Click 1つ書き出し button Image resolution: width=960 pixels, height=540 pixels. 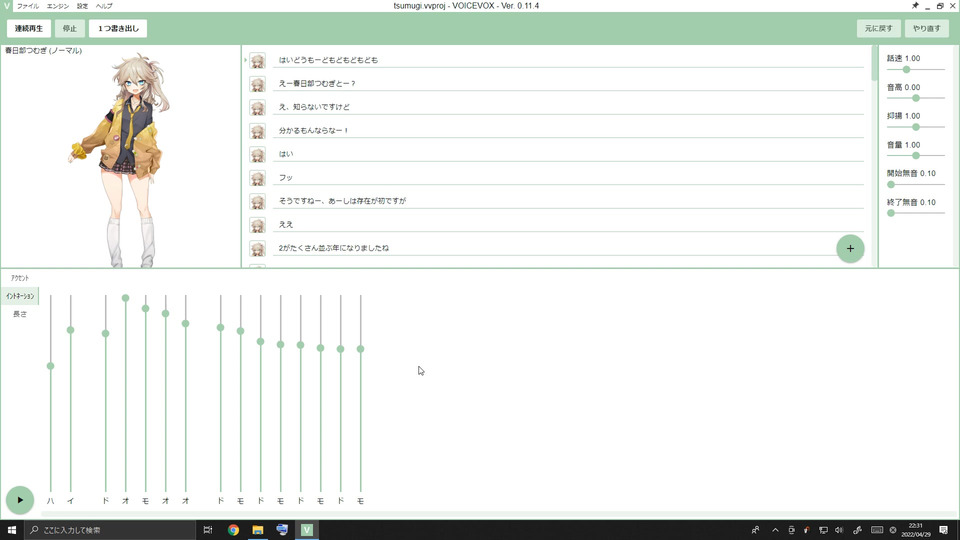(x=118, y=28)
